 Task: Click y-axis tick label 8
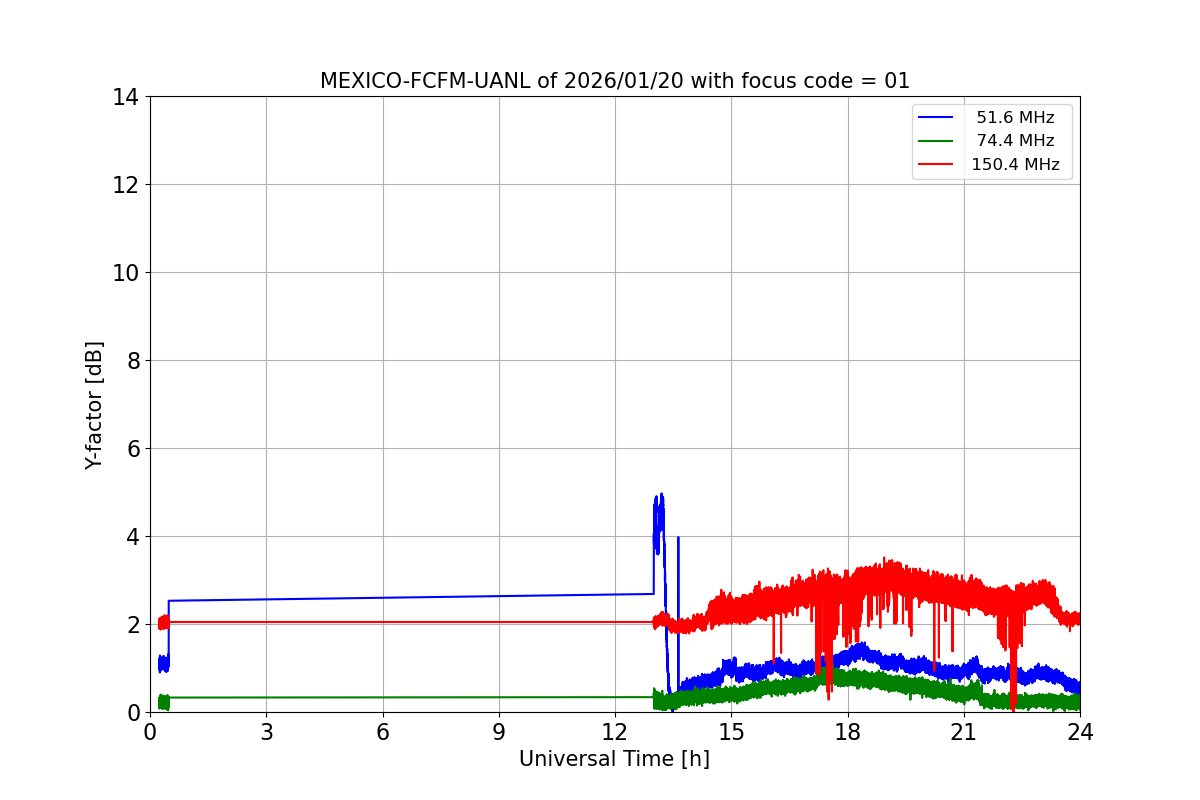click(x=133, y=361)
